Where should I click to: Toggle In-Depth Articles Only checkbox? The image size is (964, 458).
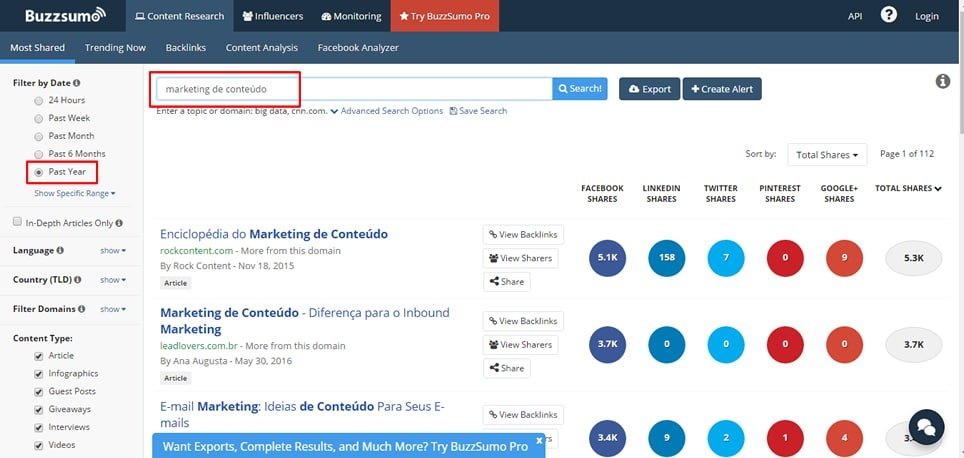pos(17,222)
